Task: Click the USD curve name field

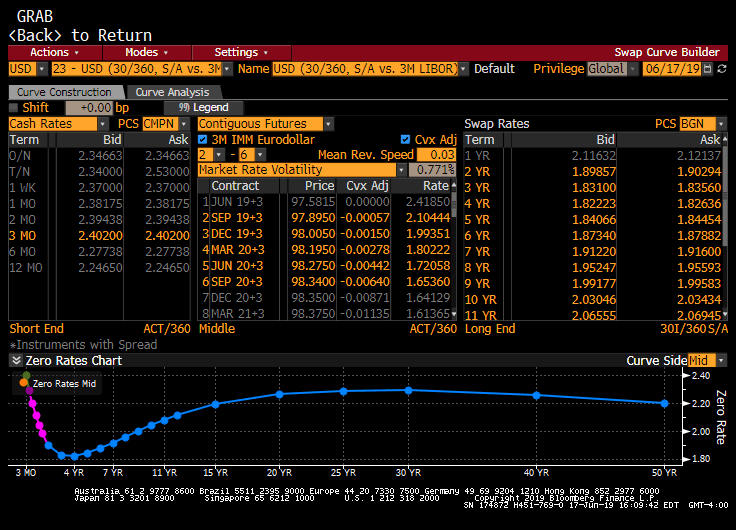Action: (x=365, y=69)
